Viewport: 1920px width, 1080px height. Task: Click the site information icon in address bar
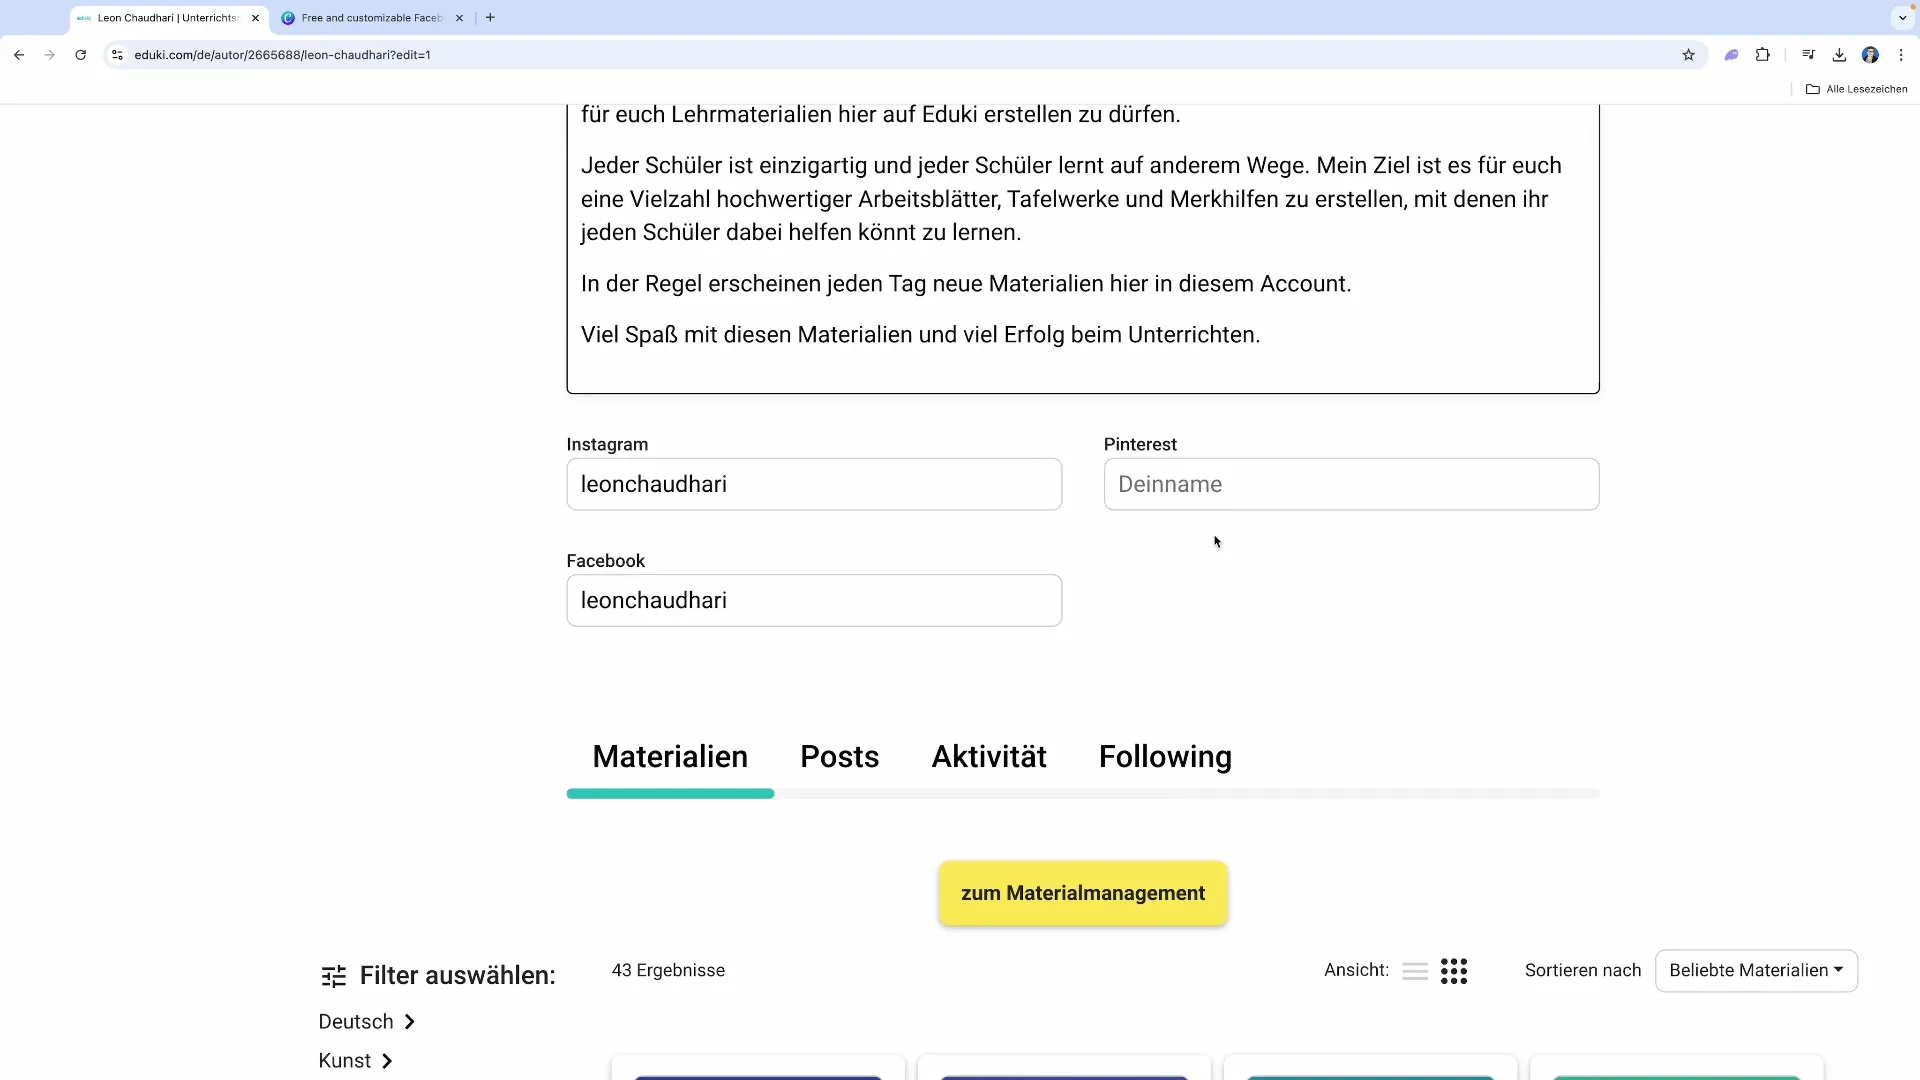tap(117, 55)
